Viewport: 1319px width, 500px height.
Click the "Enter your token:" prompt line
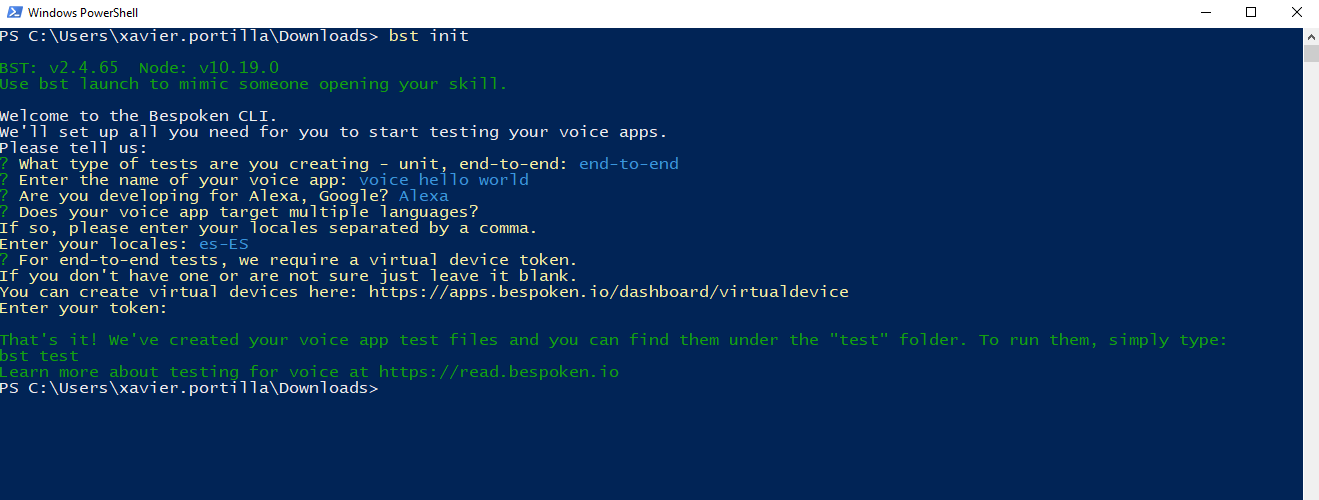pos(83,308)
